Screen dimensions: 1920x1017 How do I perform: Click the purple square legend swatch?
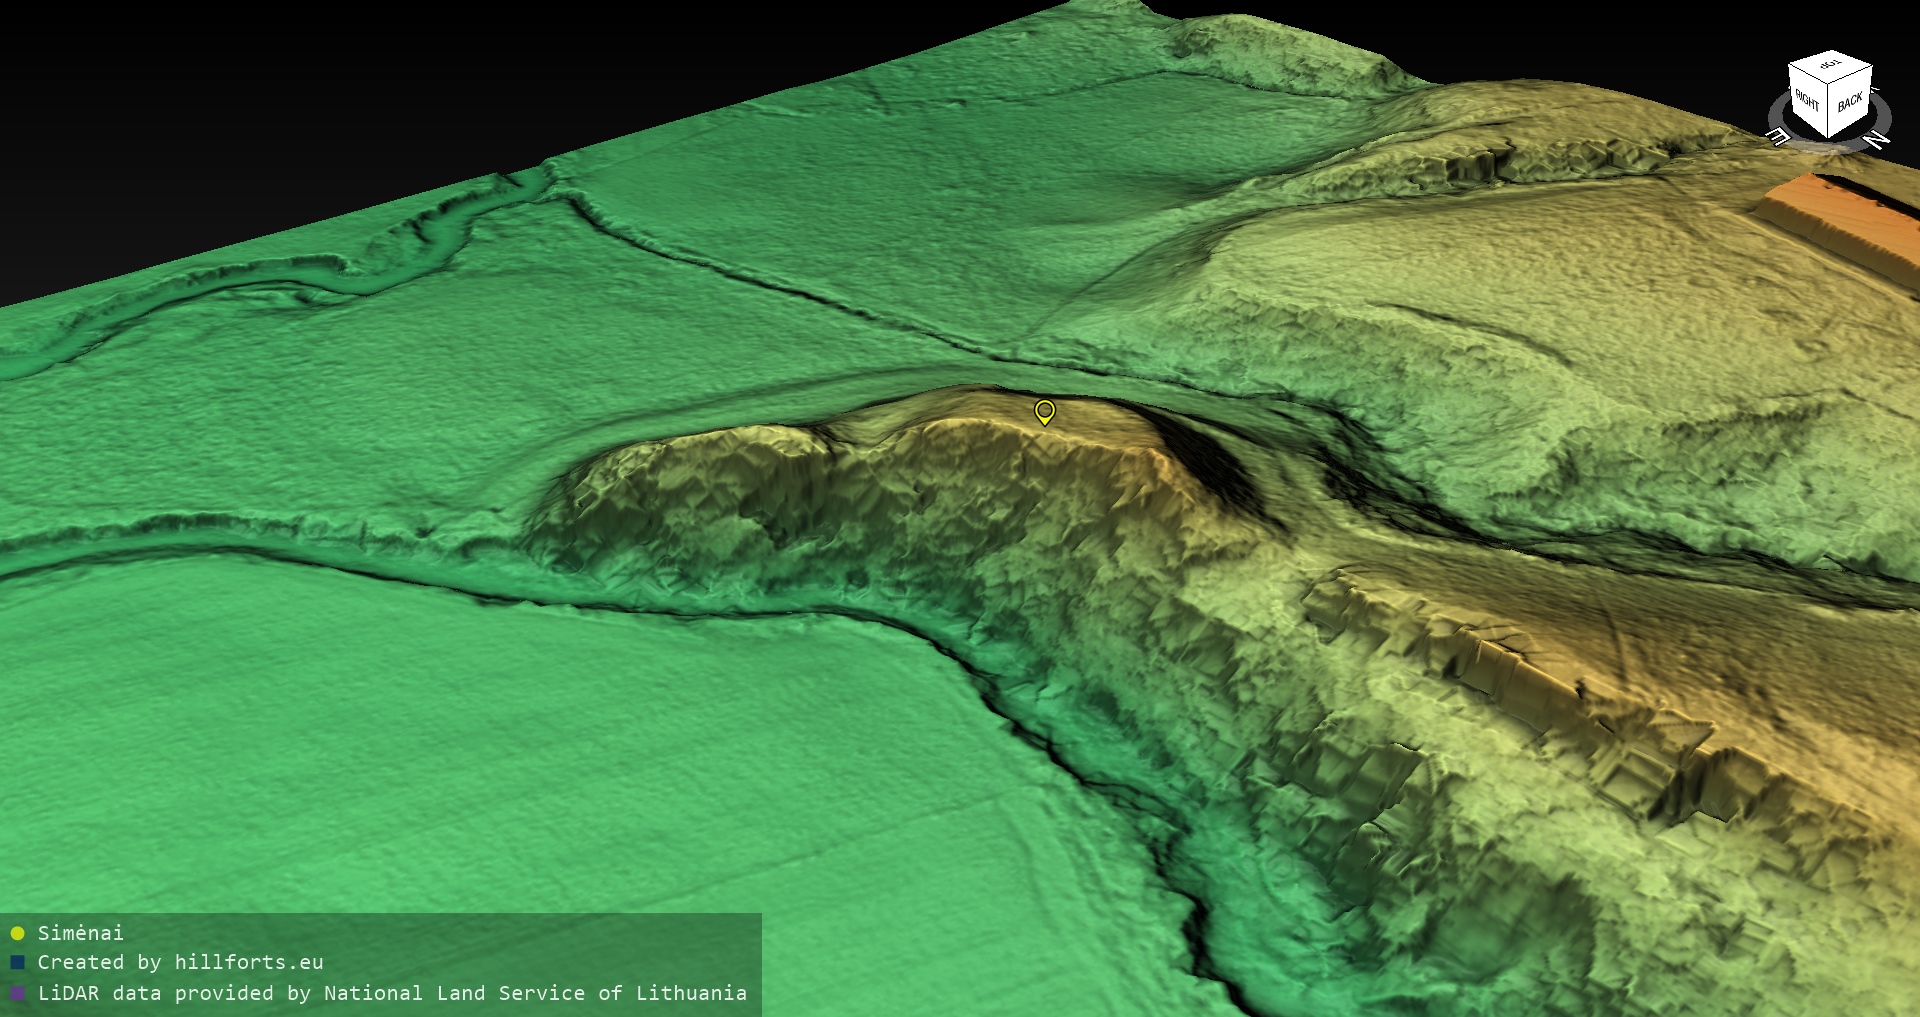click(17, 994)
